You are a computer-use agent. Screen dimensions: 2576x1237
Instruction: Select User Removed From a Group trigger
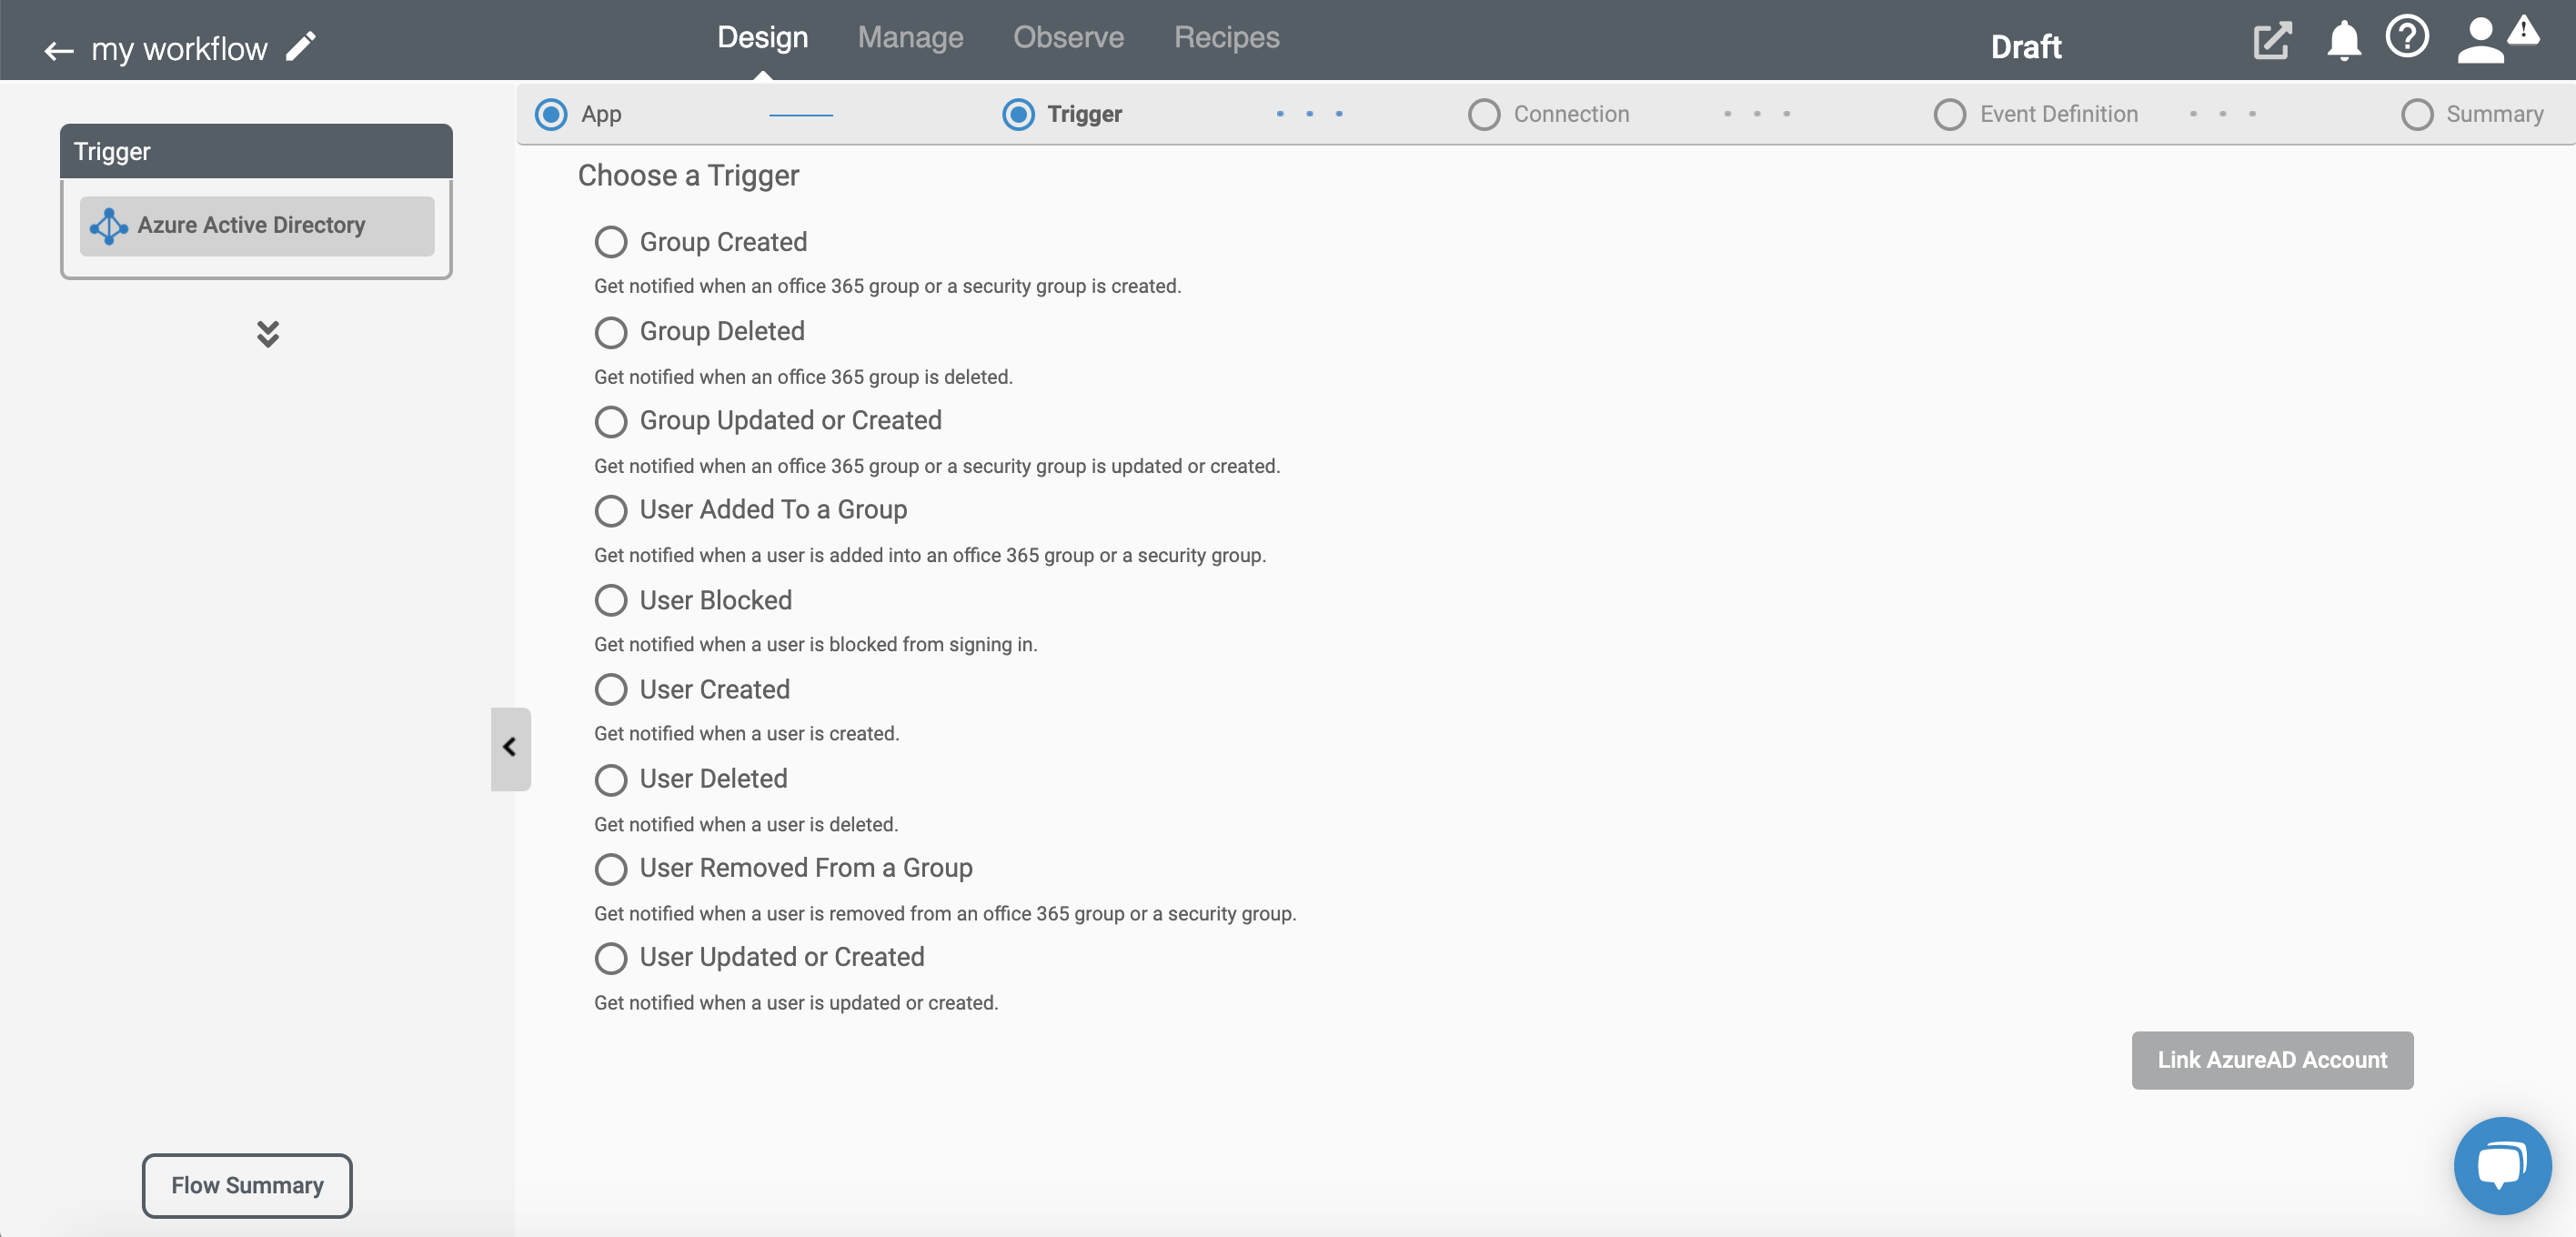click(x=610, y=868)
